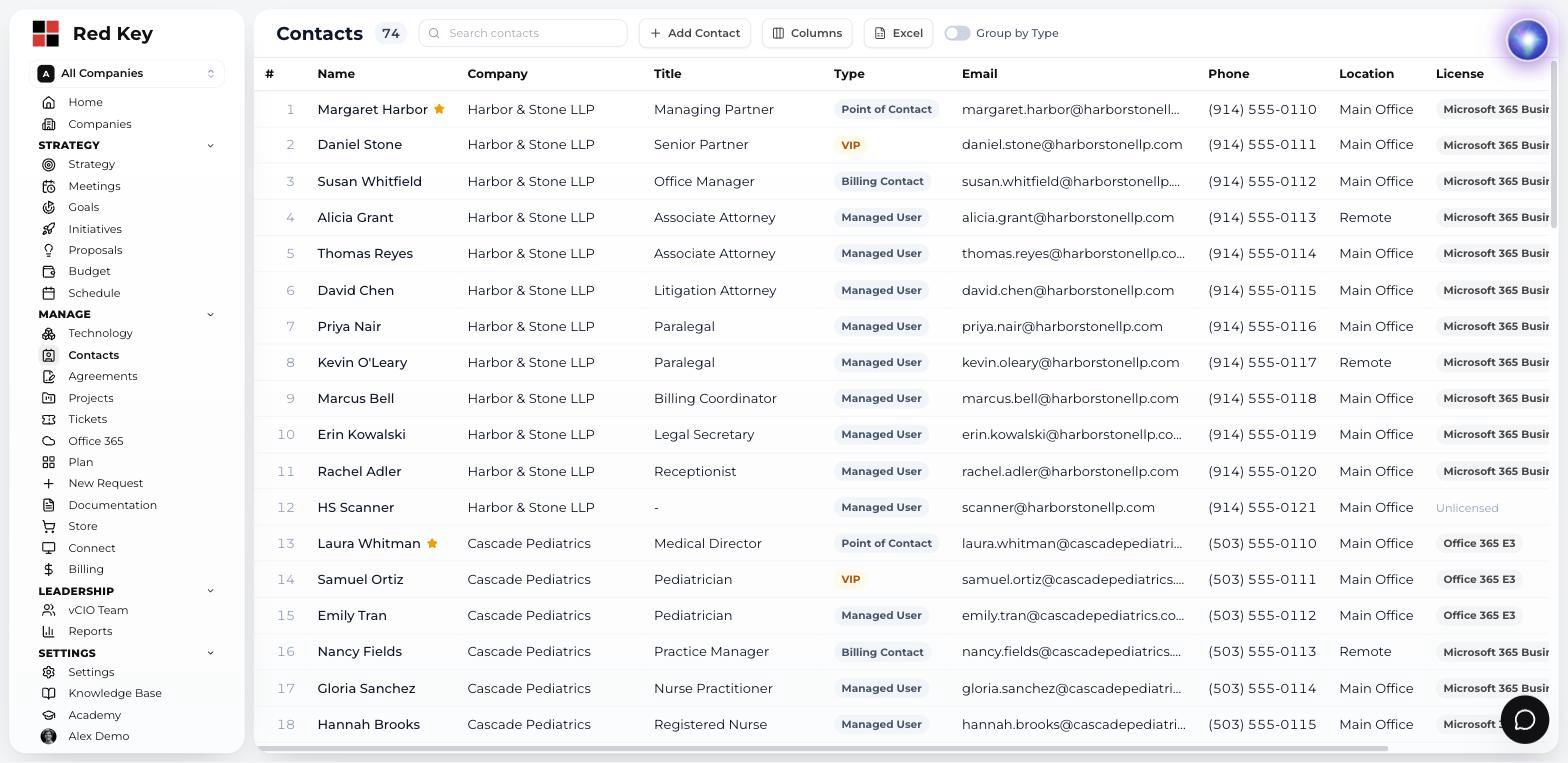Click the Search contacts field
Screen dimensions: 1568x763
click(x=523, y=33)
